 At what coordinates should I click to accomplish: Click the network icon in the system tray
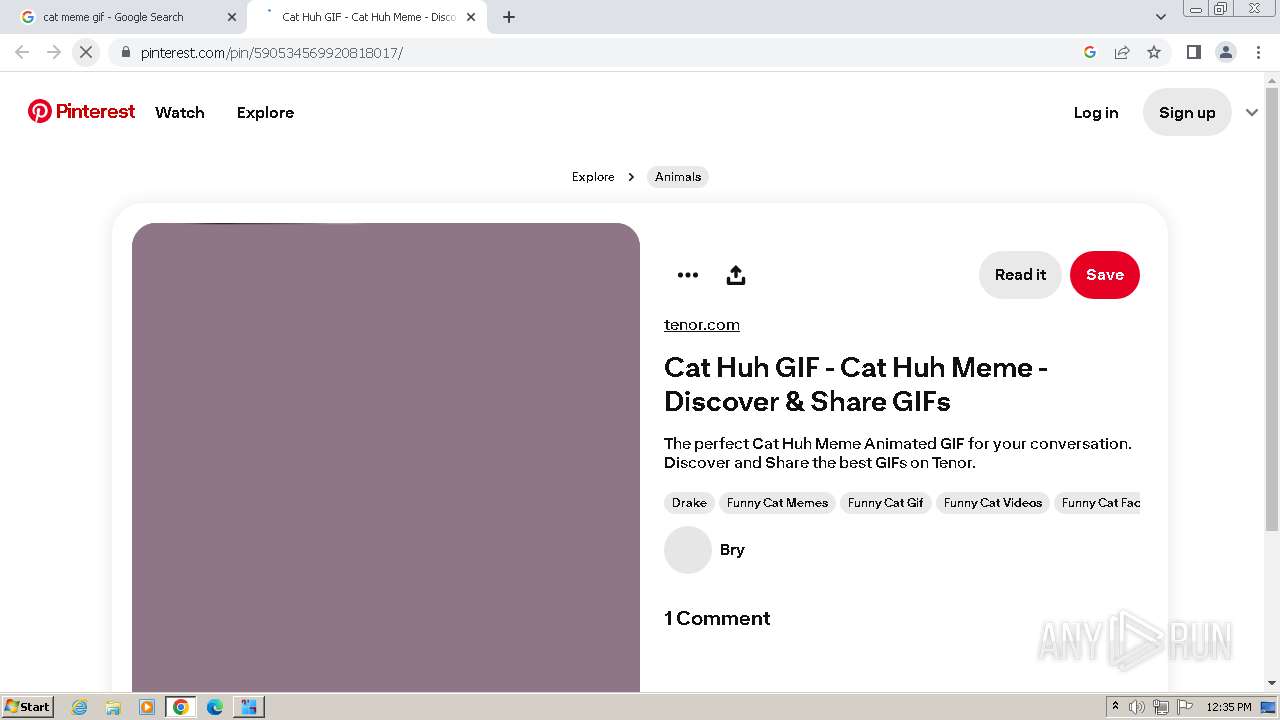(1161, 707)
